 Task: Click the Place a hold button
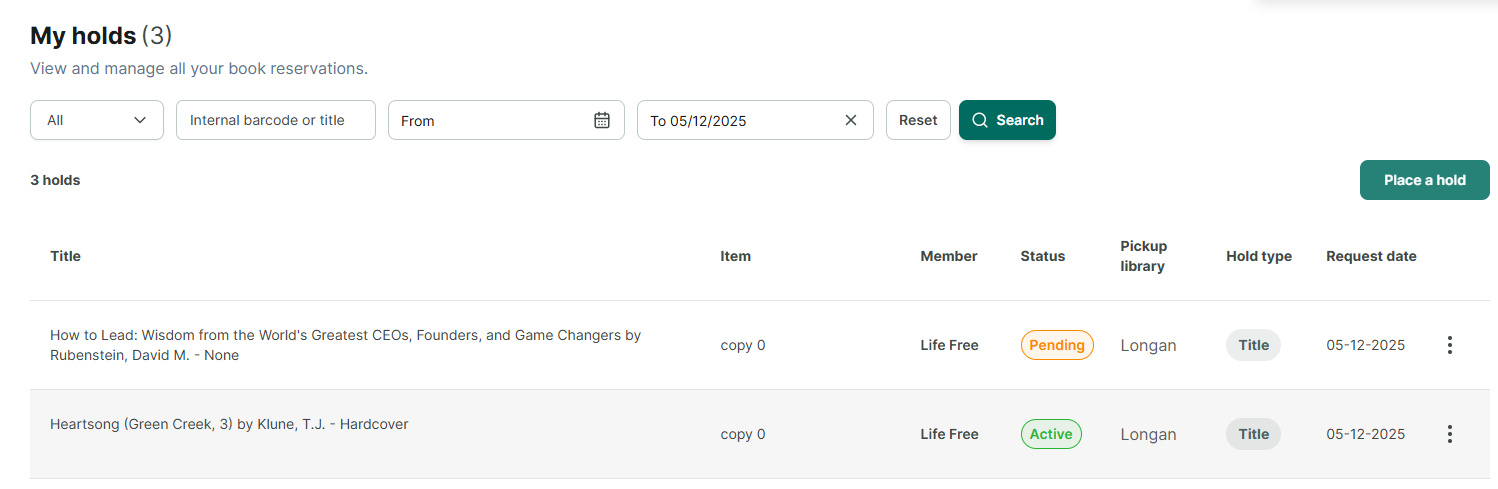[x=1425, y=180]
